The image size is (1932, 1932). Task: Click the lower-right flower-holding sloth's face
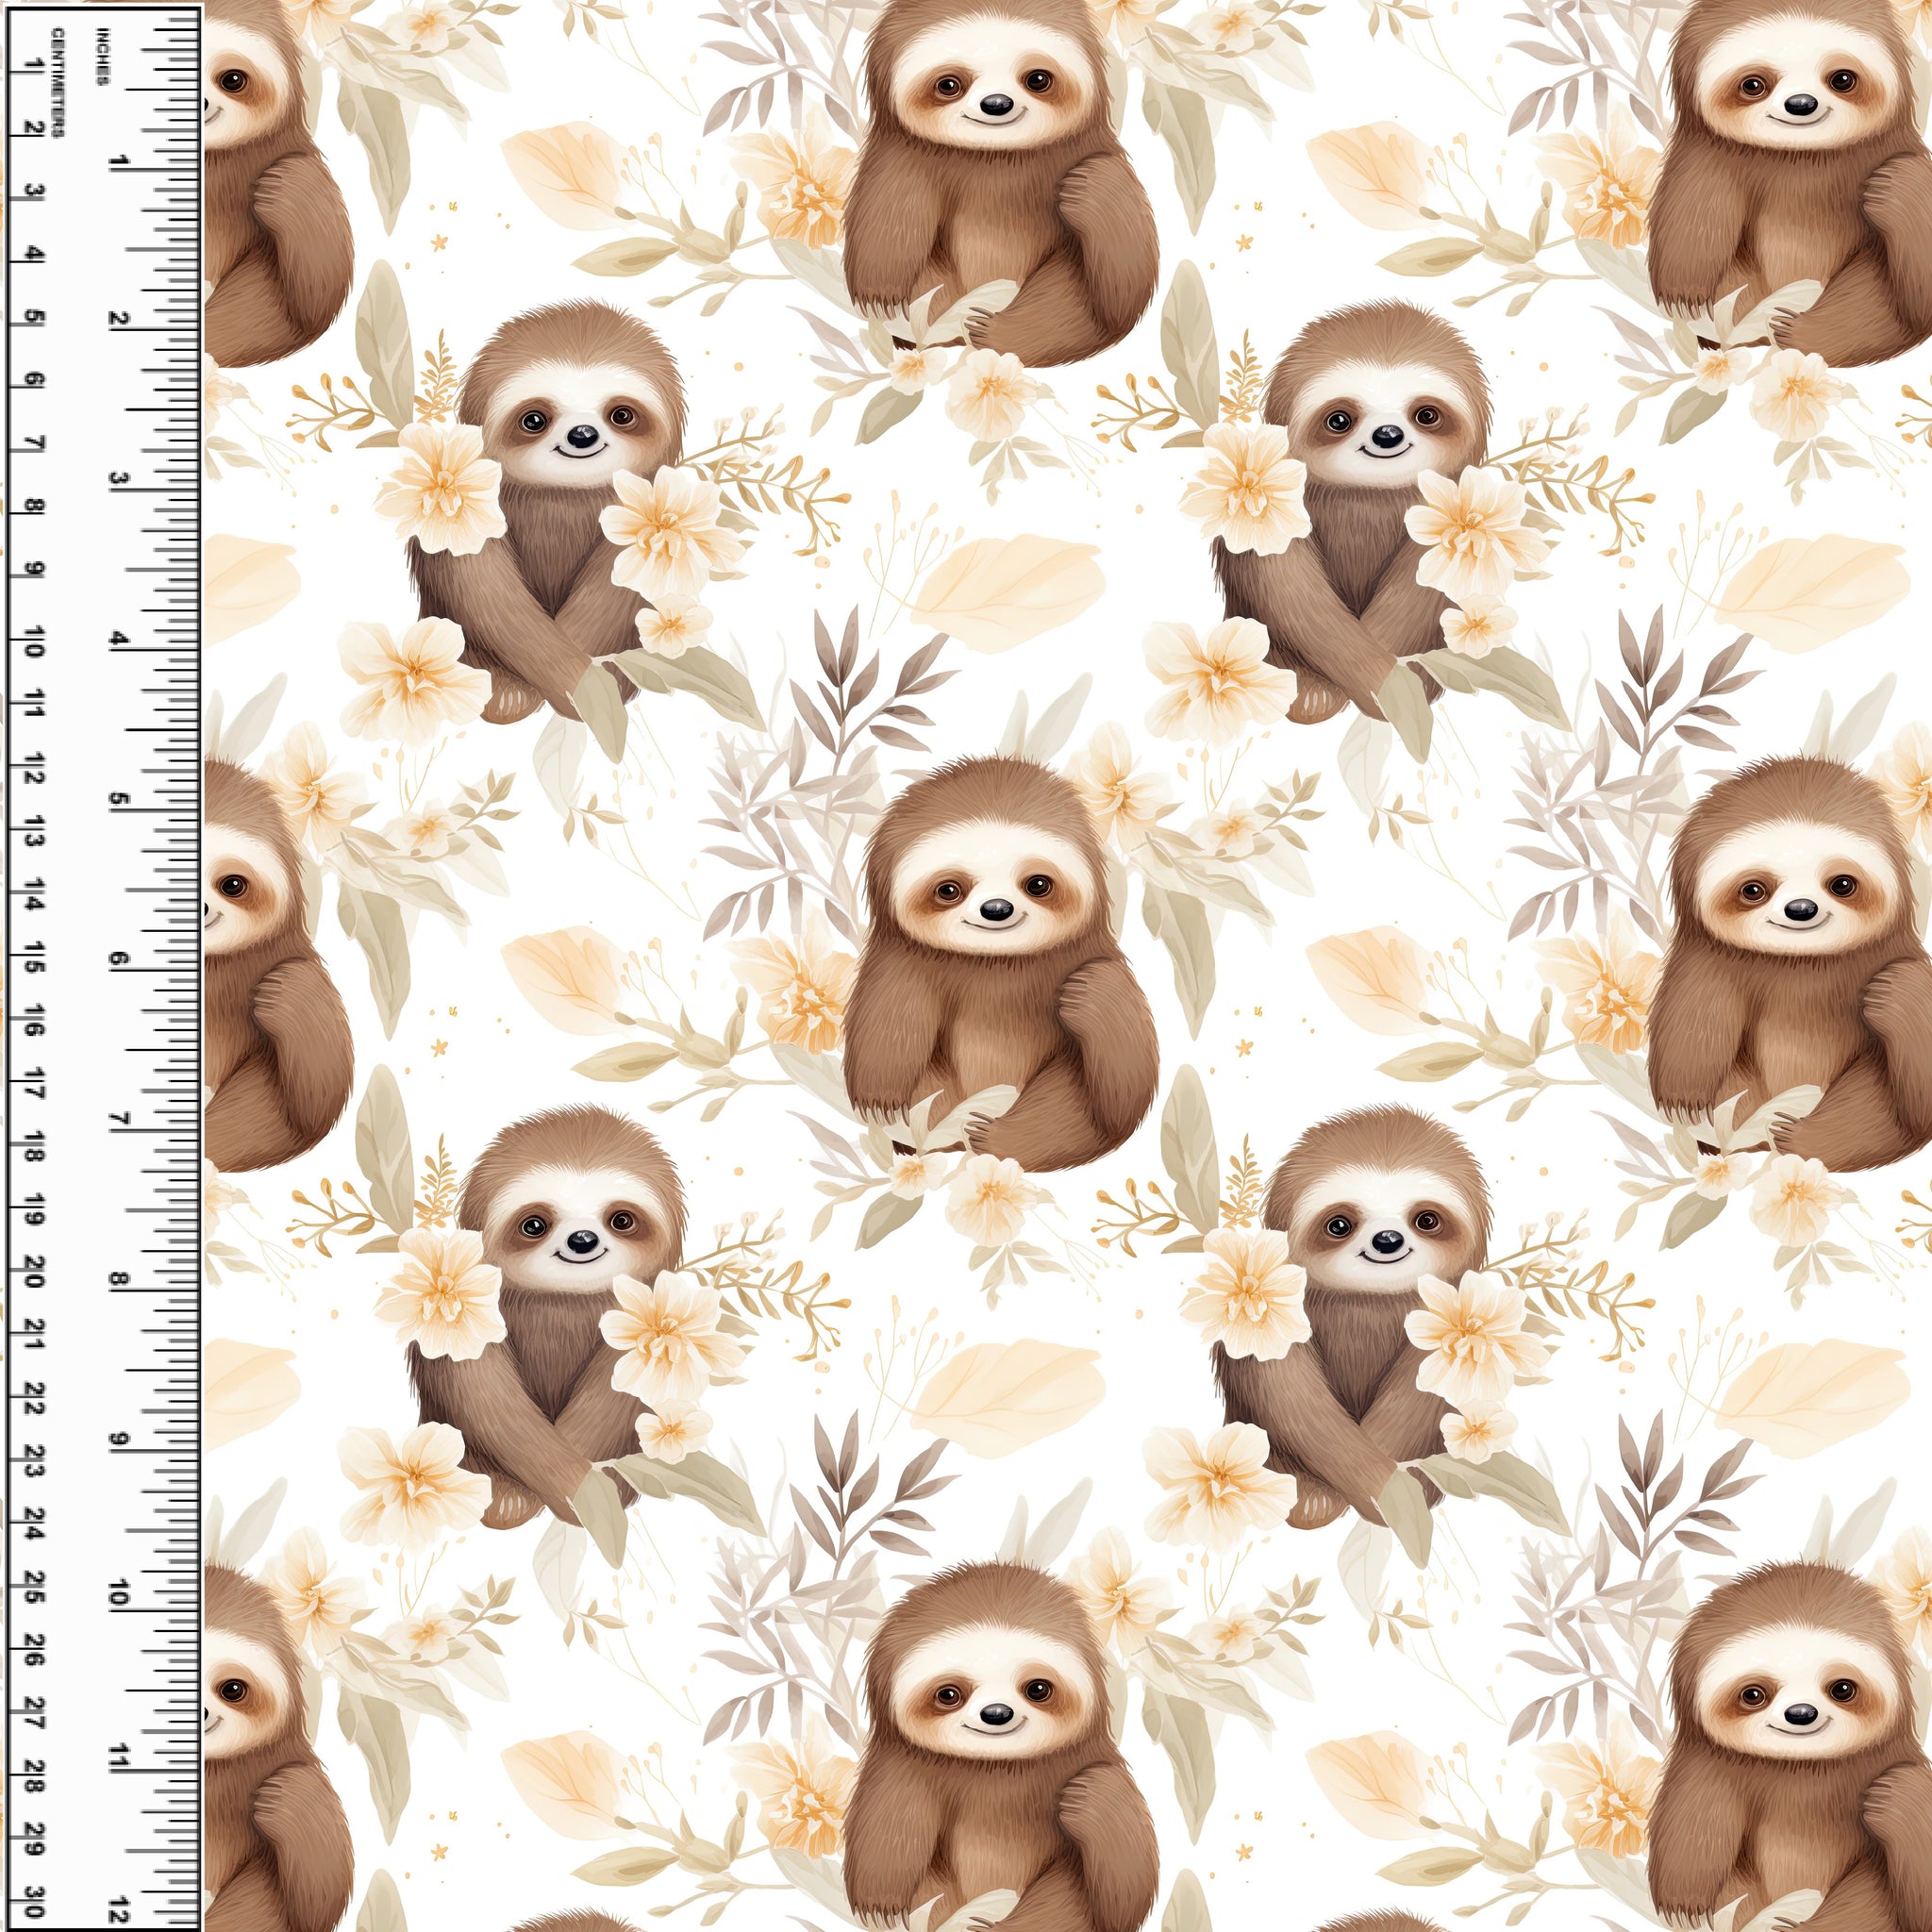click(1385, 1232)
